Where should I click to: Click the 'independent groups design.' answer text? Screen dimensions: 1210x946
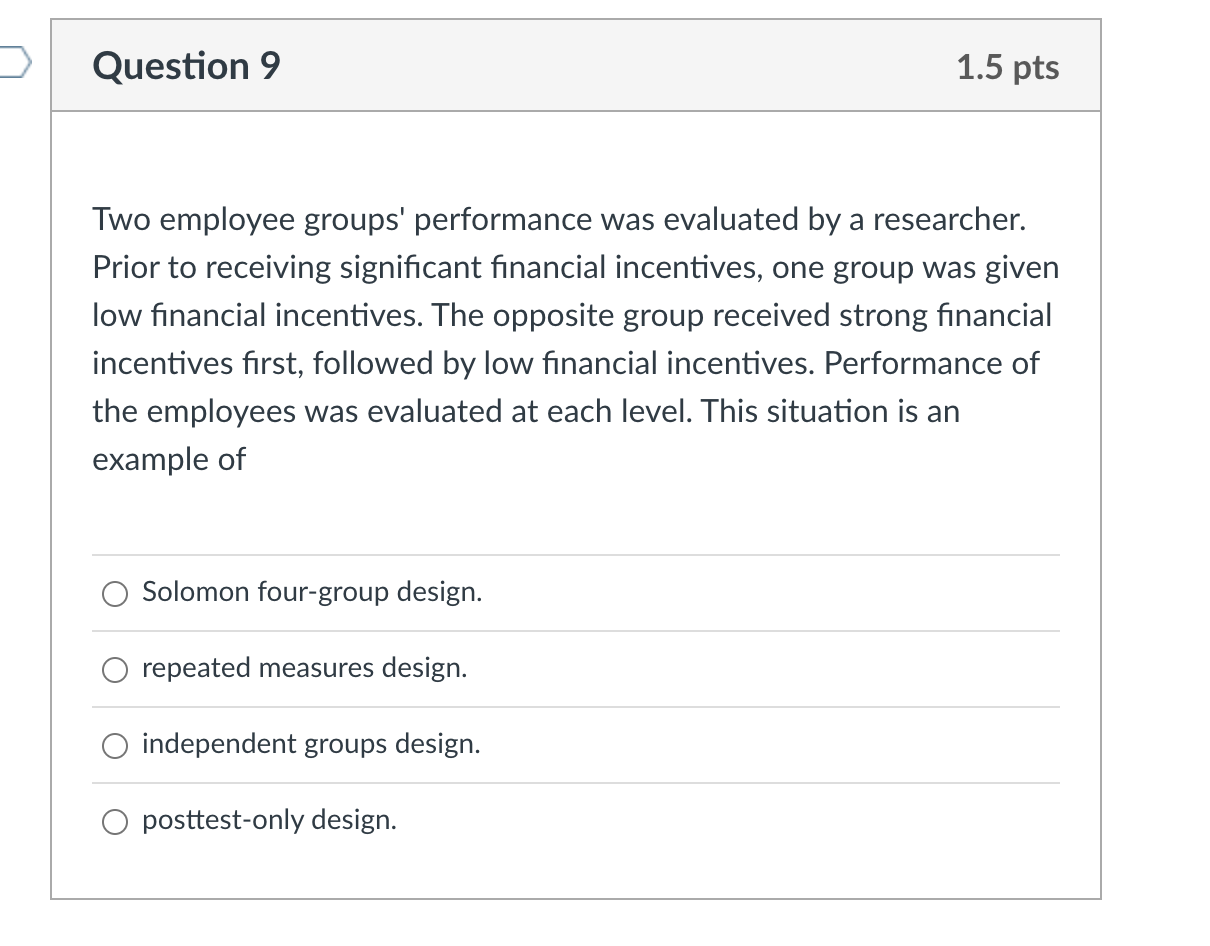pyautogui.click(x=311, y=744)
